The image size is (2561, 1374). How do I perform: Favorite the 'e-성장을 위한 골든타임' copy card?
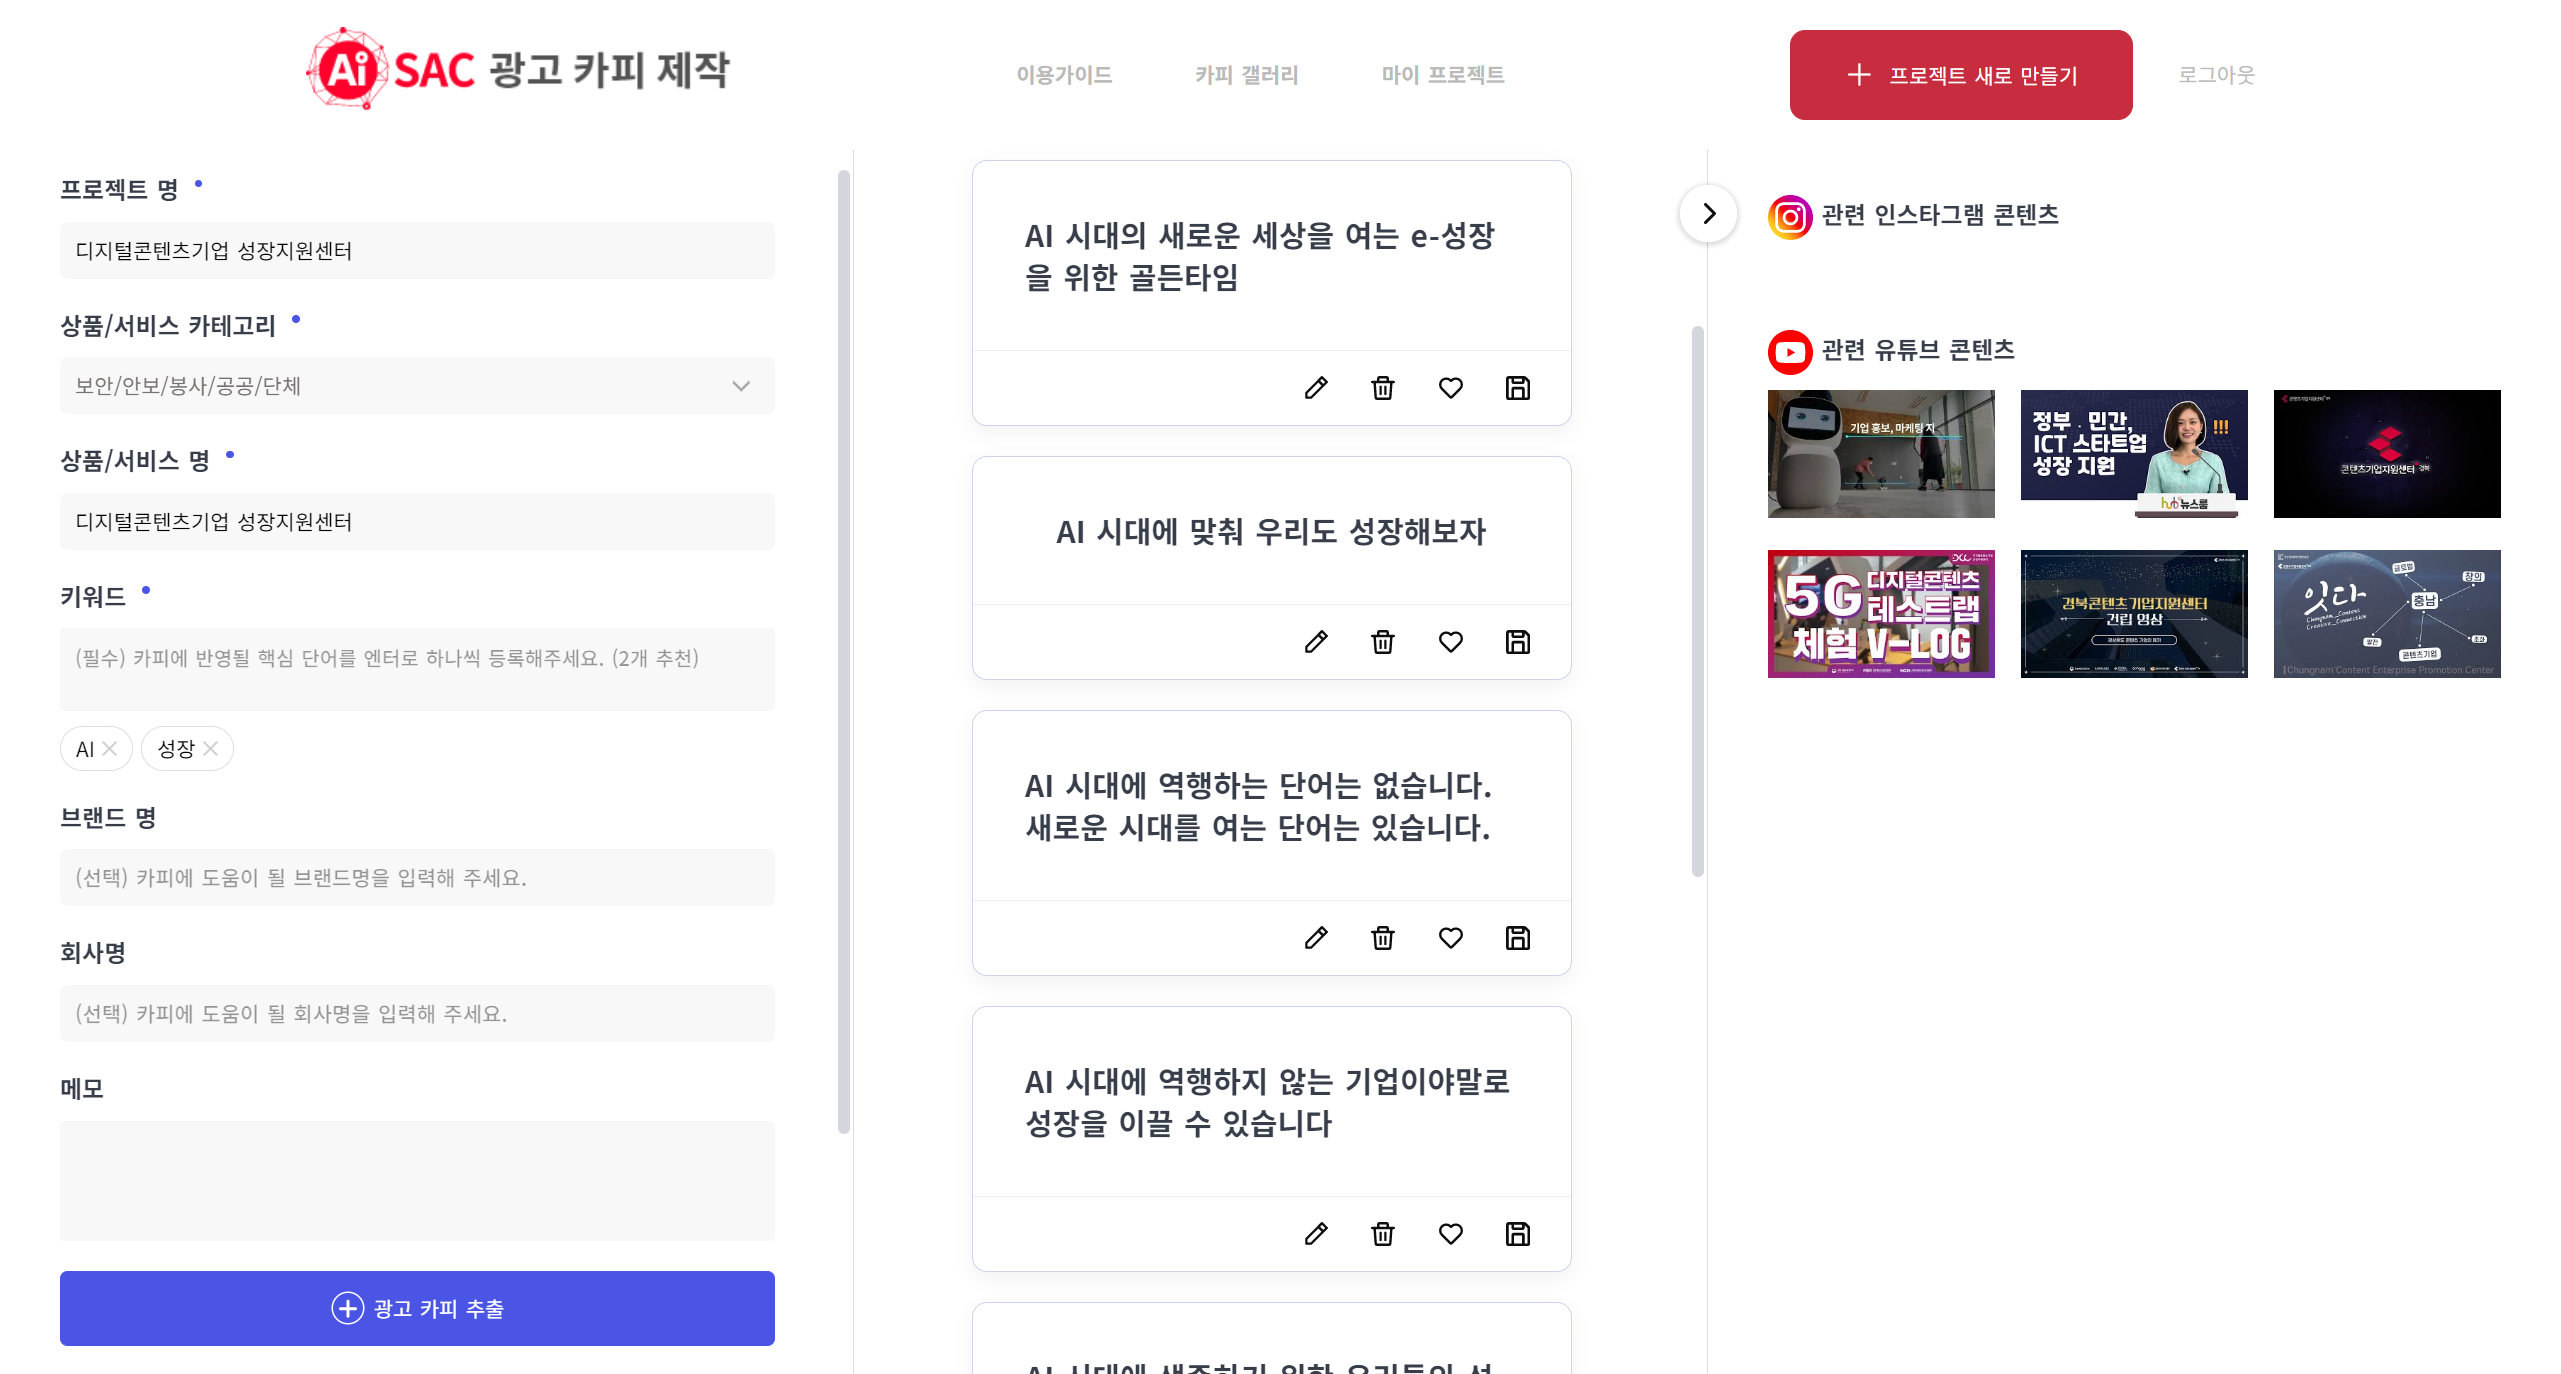pos(1451,388)
